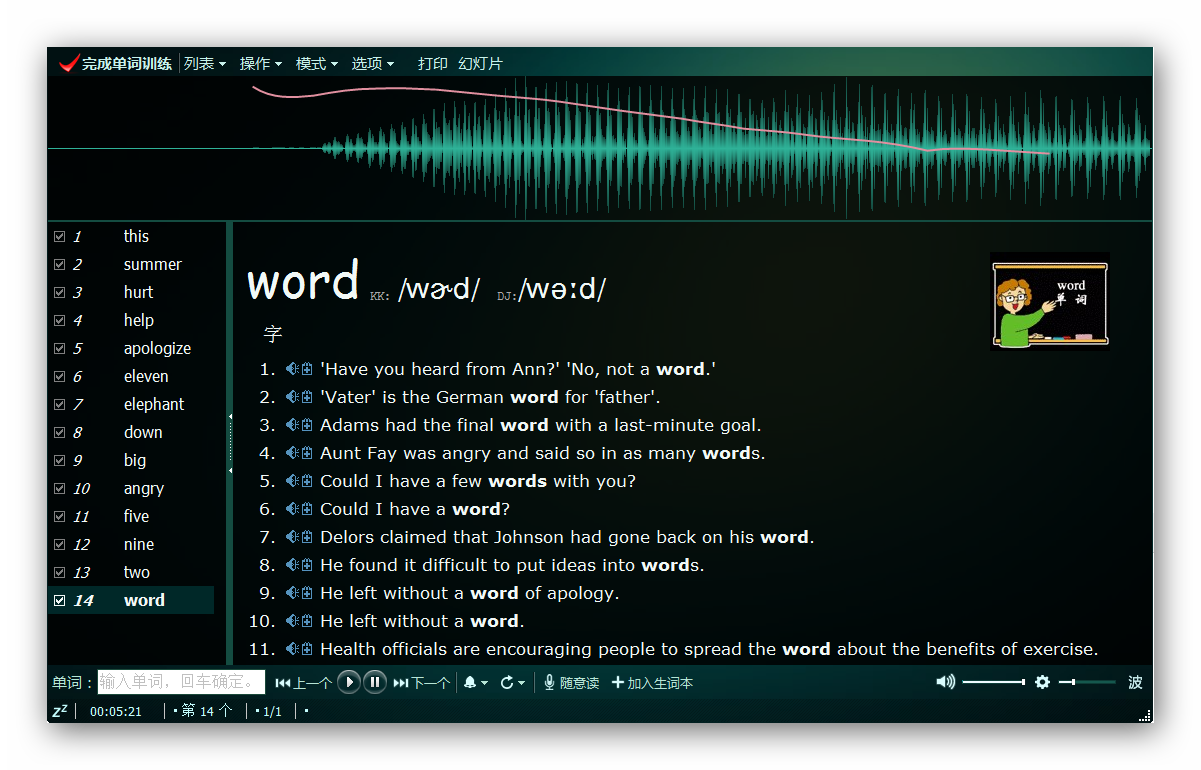Play audio for the 'Vater' sentence
The width and height of the screenshot is (1201, 770).
tap(291, 397)
